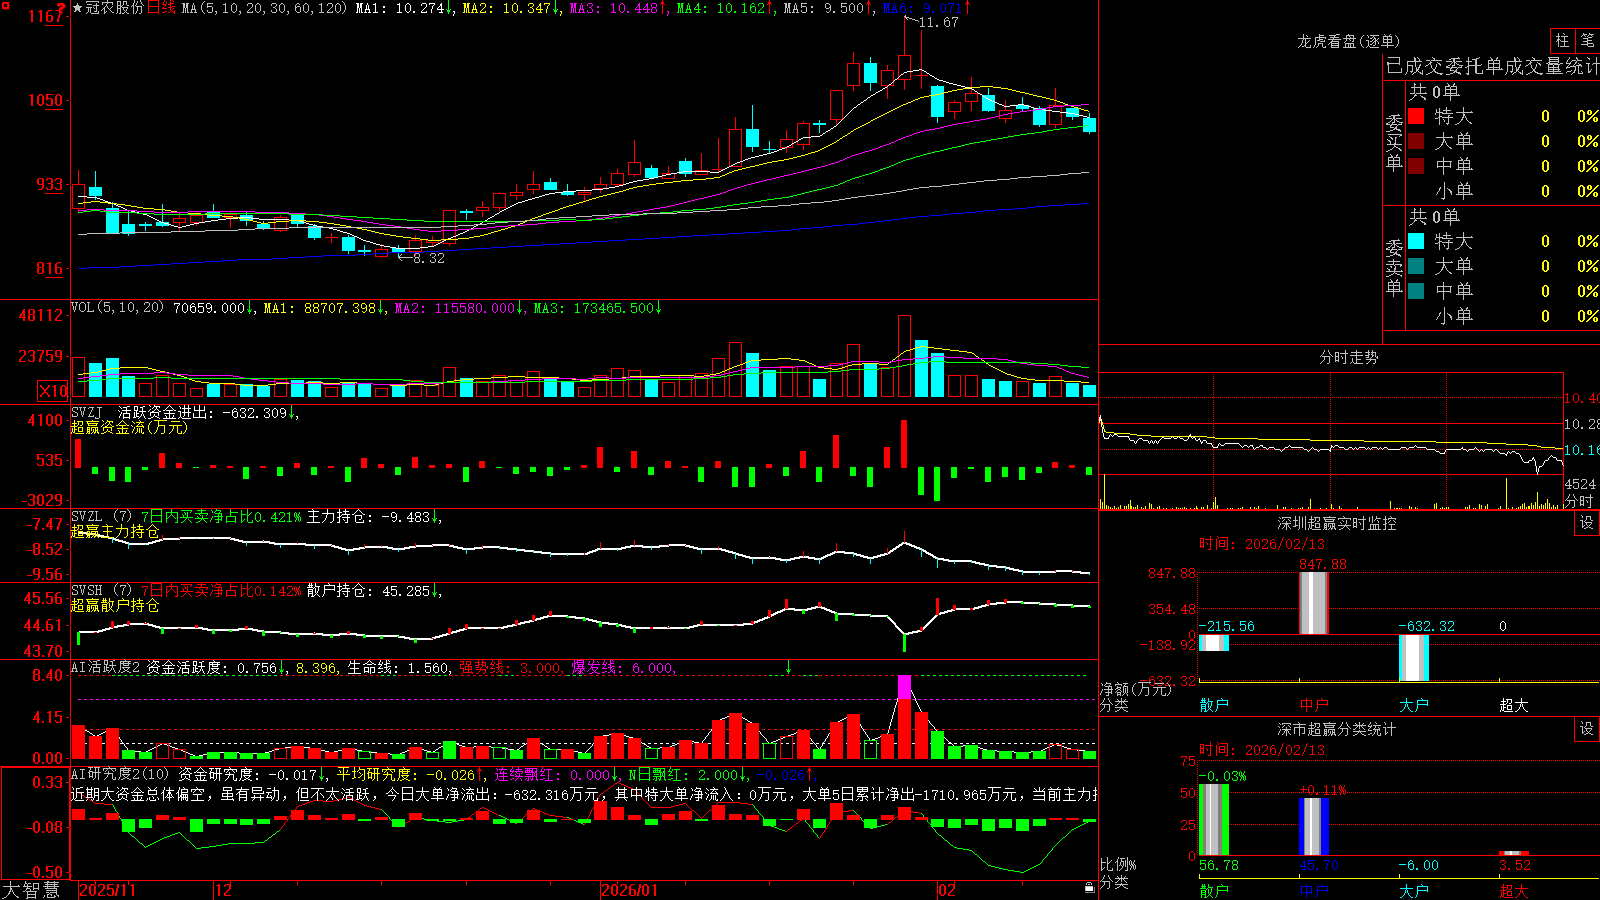The height and width of the screenshot is (900, 1600).
Task: Click the 散户 category label under 实时监控
Action: click(1214, 705)
